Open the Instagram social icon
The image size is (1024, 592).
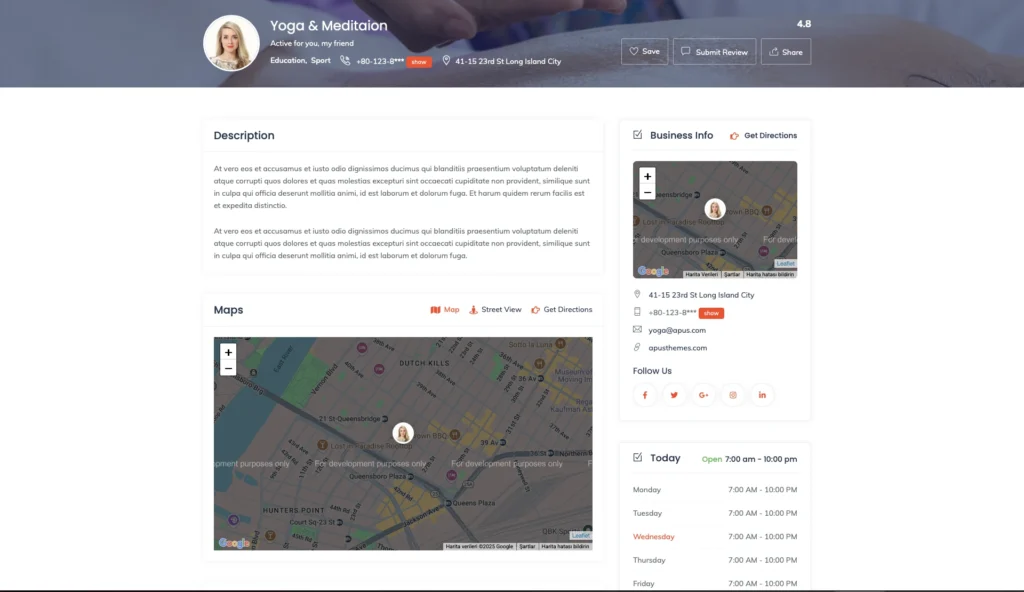(x=733, y=395)
